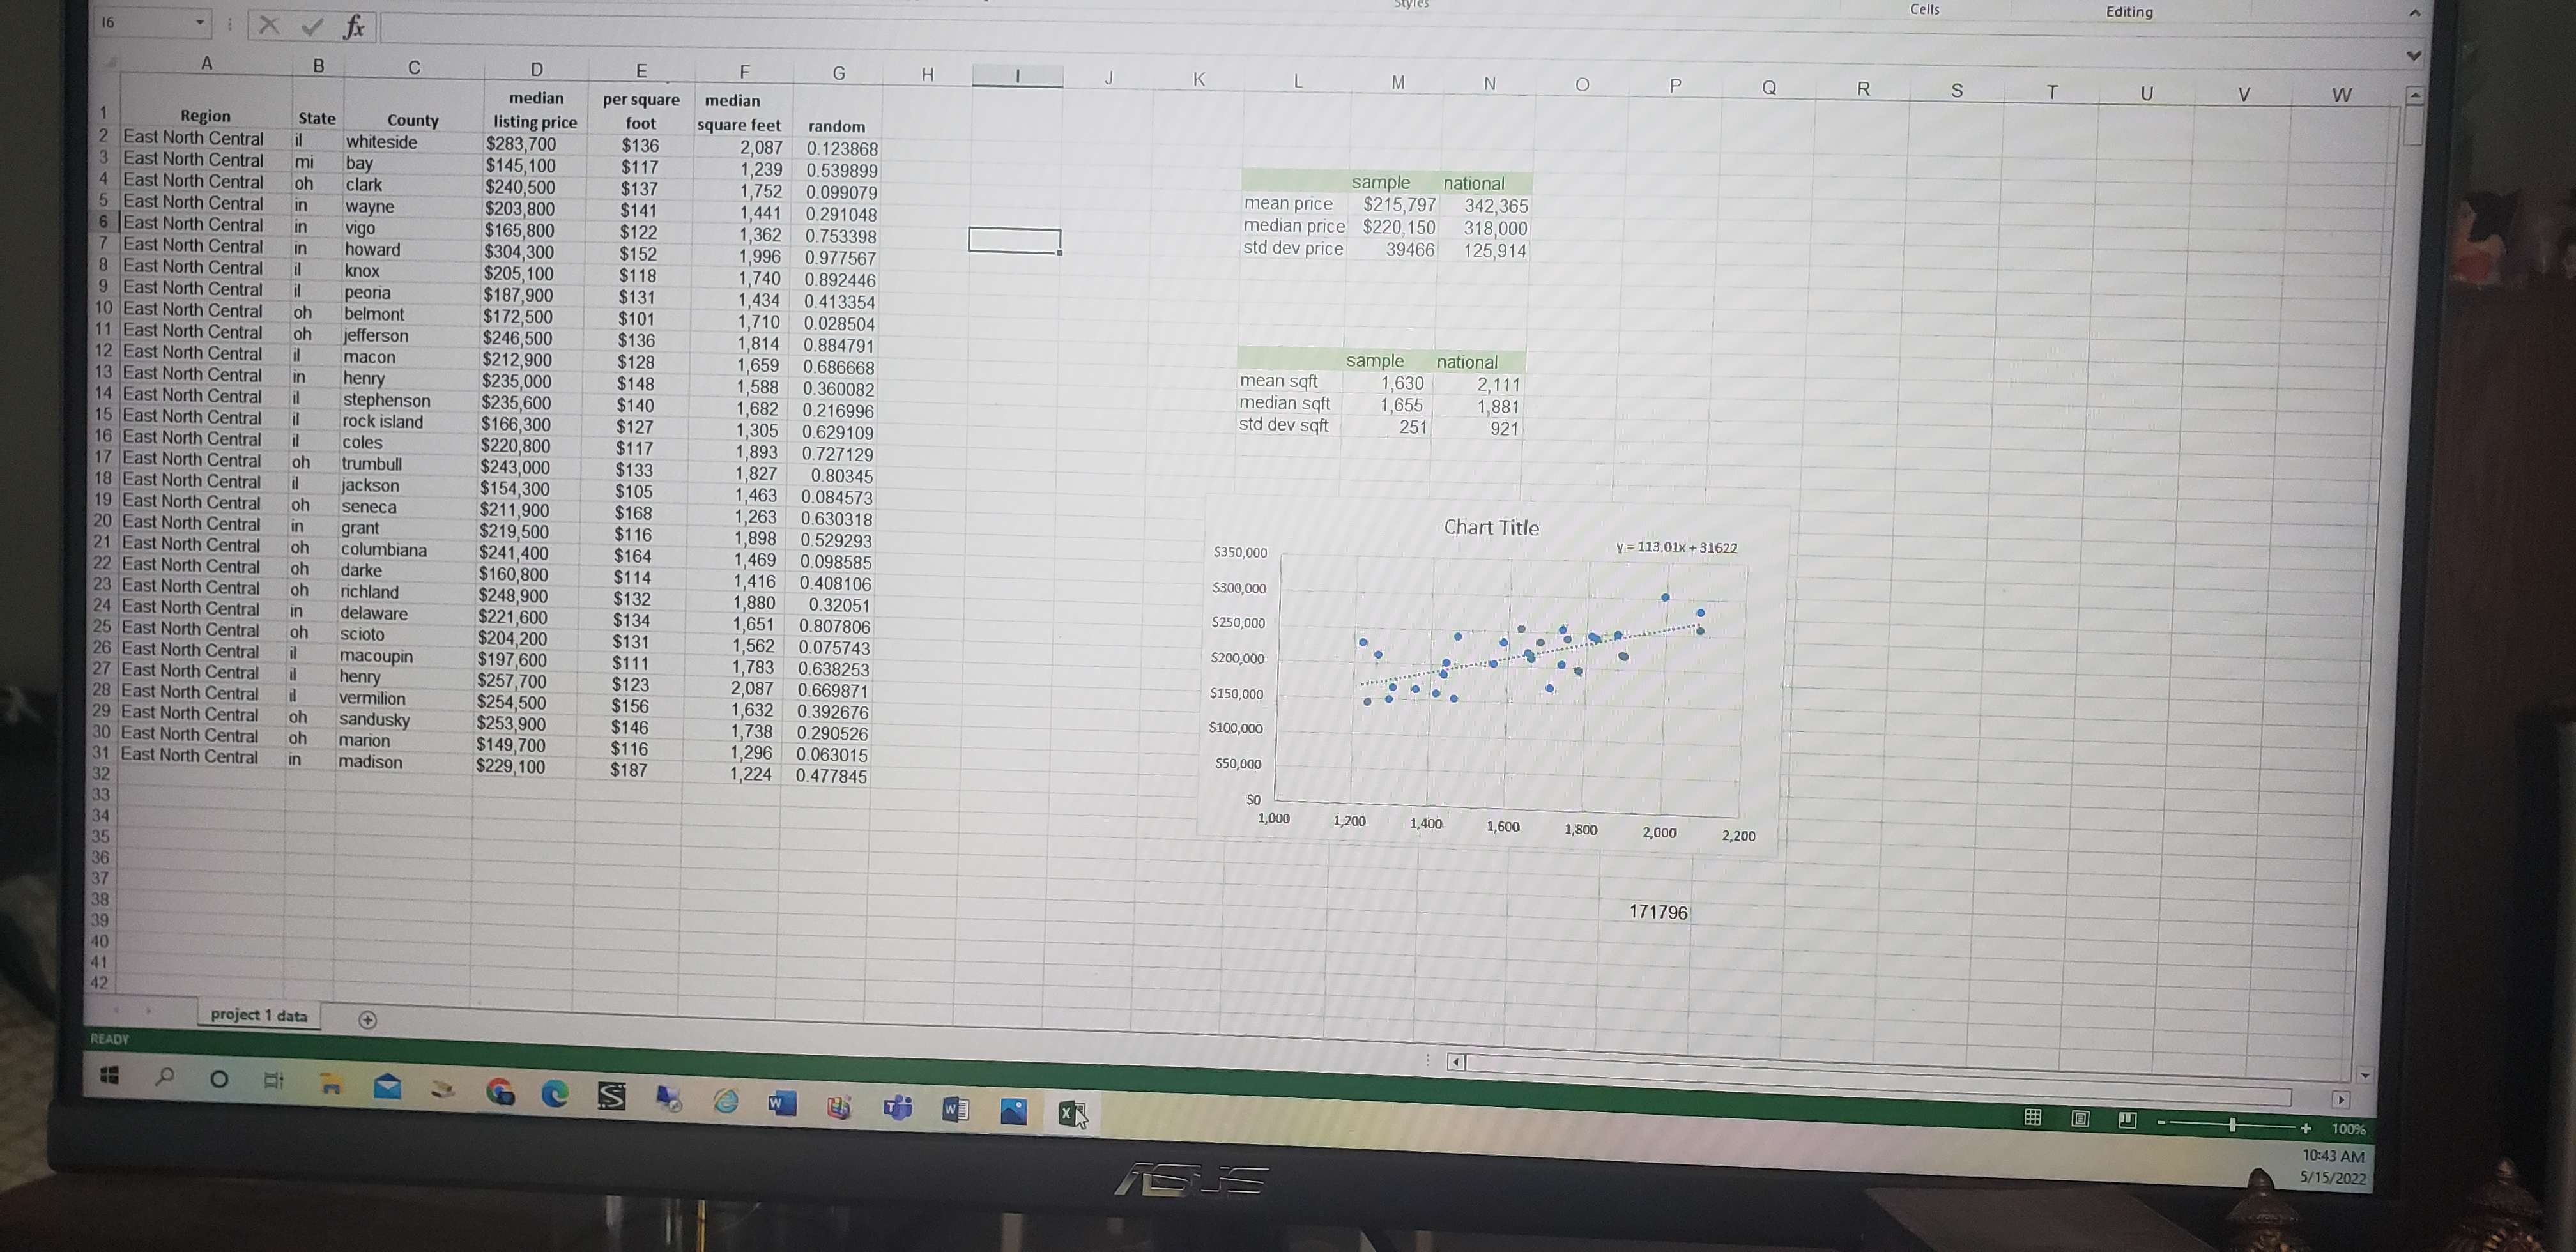
Task: Collapse the ribbon with up chevron
Action: coord(2414,14)
